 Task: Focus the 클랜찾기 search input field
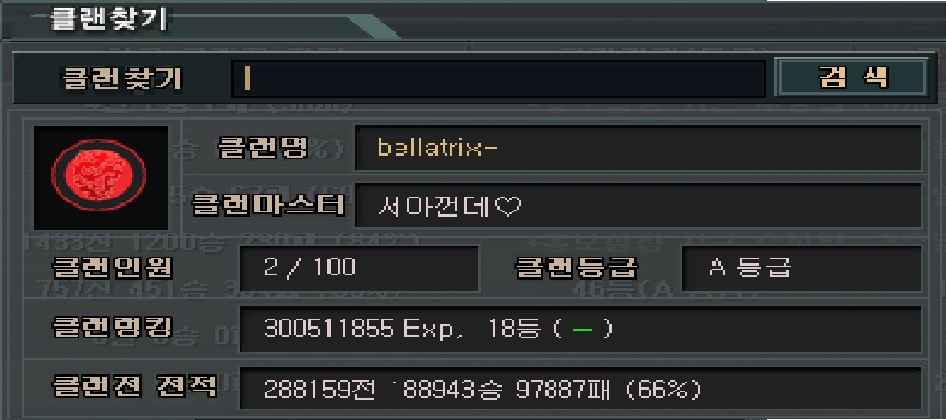pyautogui.click(x=499, y=78)
